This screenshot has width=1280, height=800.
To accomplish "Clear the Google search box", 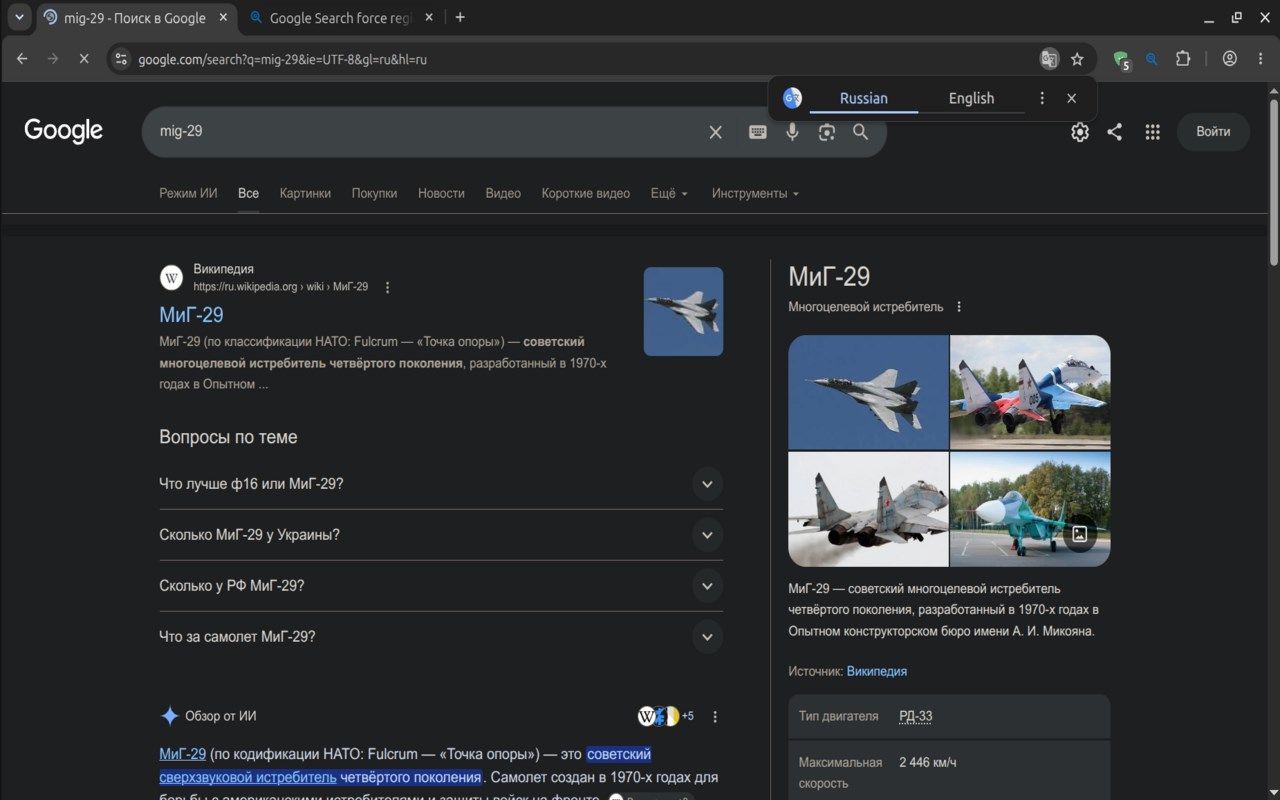I will pyautogui.click(x=715, y=132).
